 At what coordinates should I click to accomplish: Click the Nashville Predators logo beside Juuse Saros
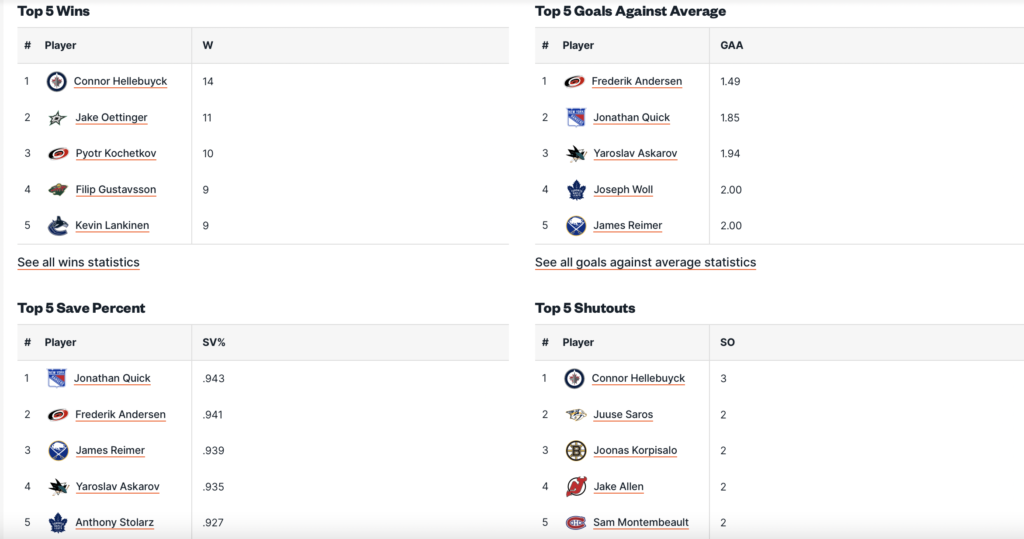575,415
